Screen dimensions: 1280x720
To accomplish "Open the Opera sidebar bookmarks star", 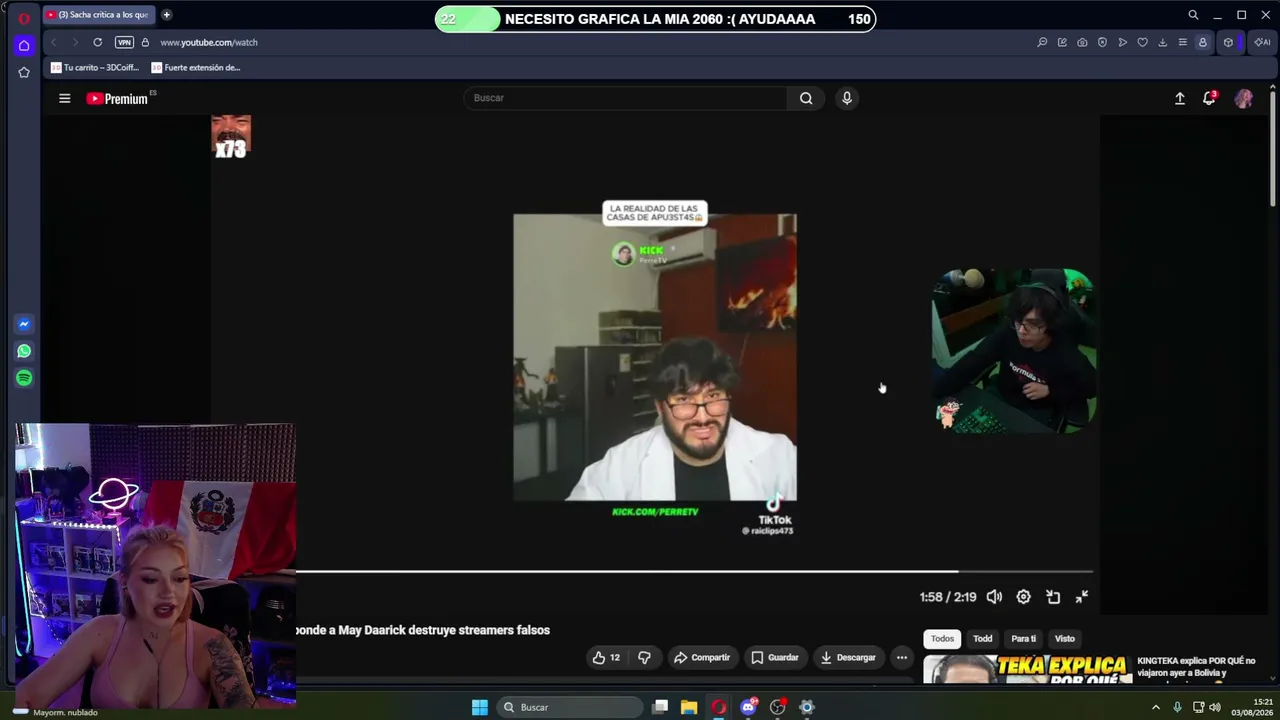I will coord(24,72).
